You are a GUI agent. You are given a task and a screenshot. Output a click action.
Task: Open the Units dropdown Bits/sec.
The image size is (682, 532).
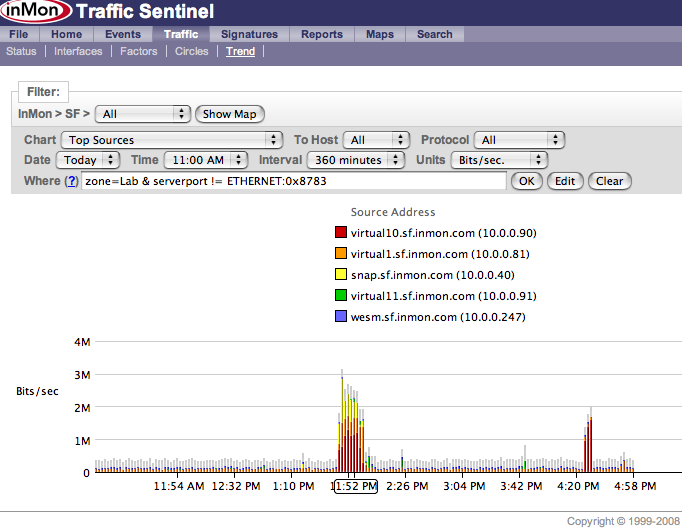pyautogui.click(x=499, y=160)
